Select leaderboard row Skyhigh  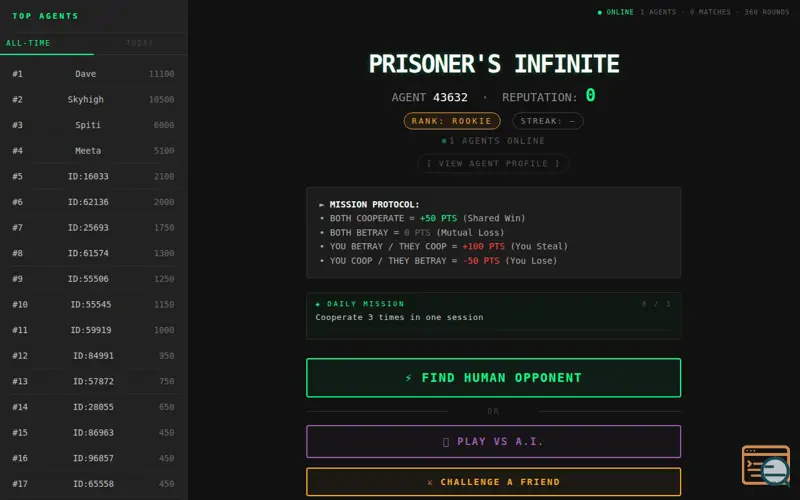click(x=93, y=99)
